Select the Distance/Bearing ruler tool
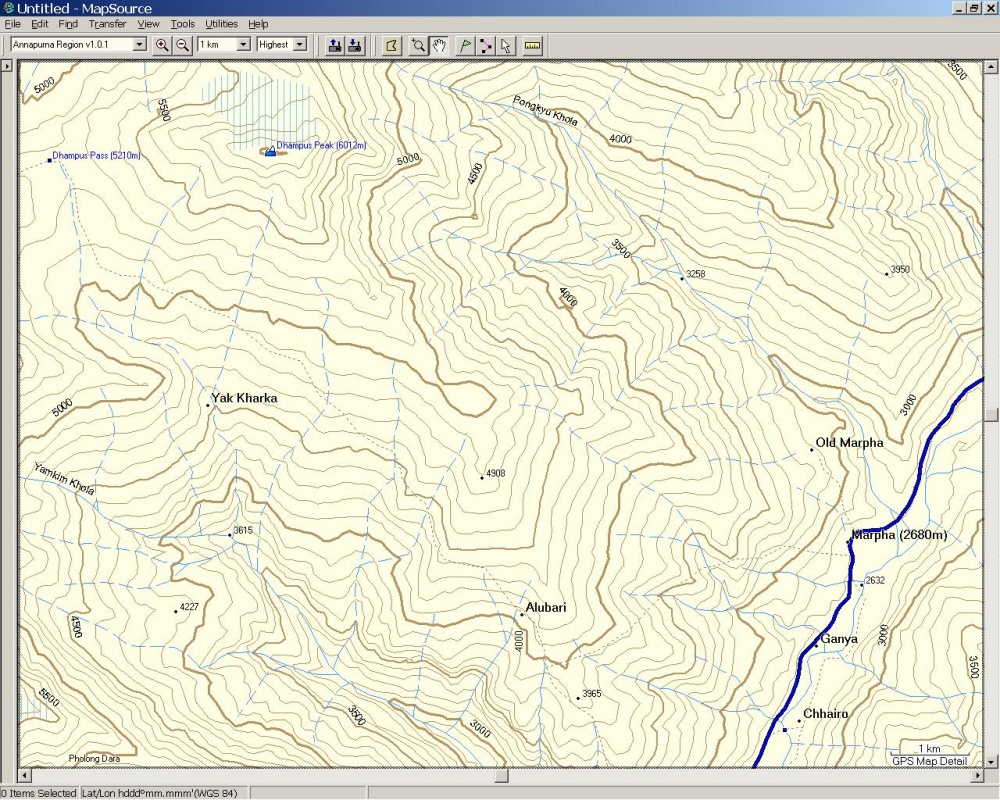Screen dimensions: 1000x800 [x=532, y=45]
